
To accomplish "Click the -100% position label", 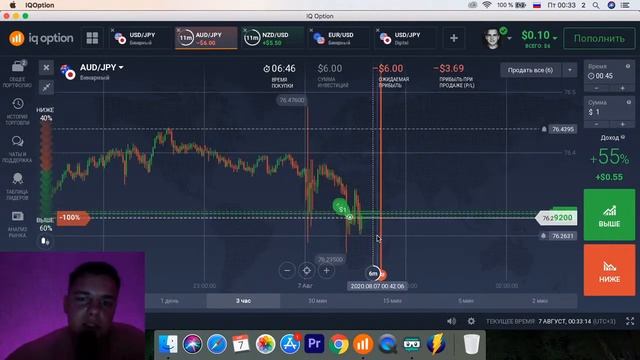I will 72,218.
